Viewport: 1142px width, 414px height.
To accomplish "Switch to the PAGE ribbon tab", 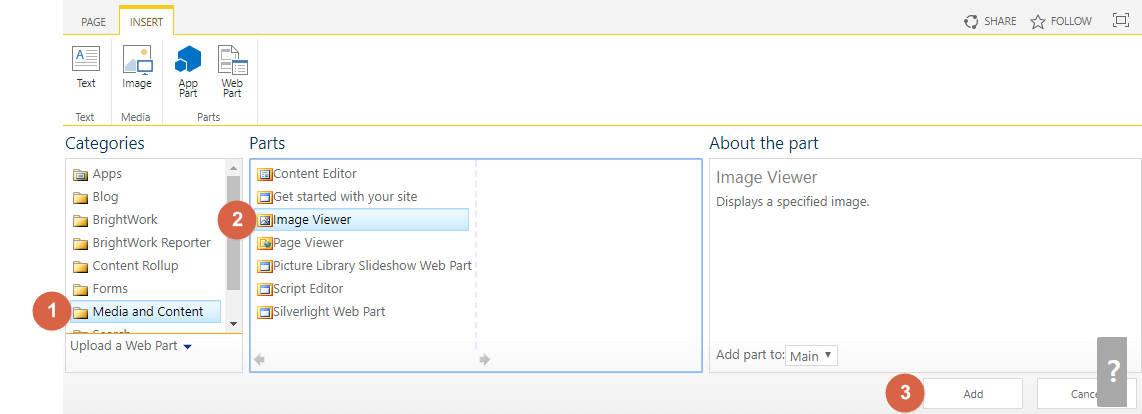I will coord(93,22).
